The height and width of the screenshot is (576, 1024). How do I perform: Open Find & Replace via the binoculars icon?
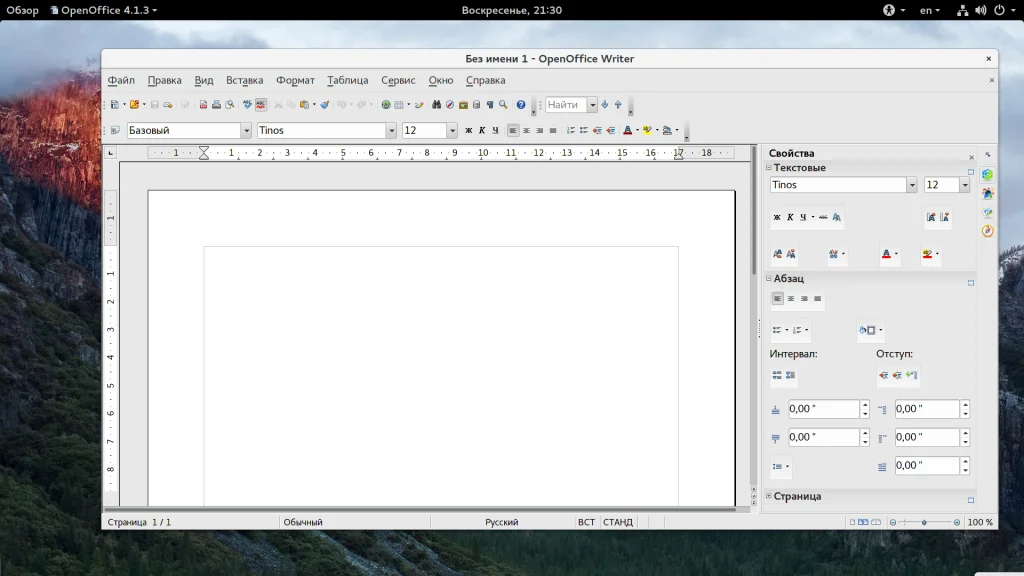437,105
